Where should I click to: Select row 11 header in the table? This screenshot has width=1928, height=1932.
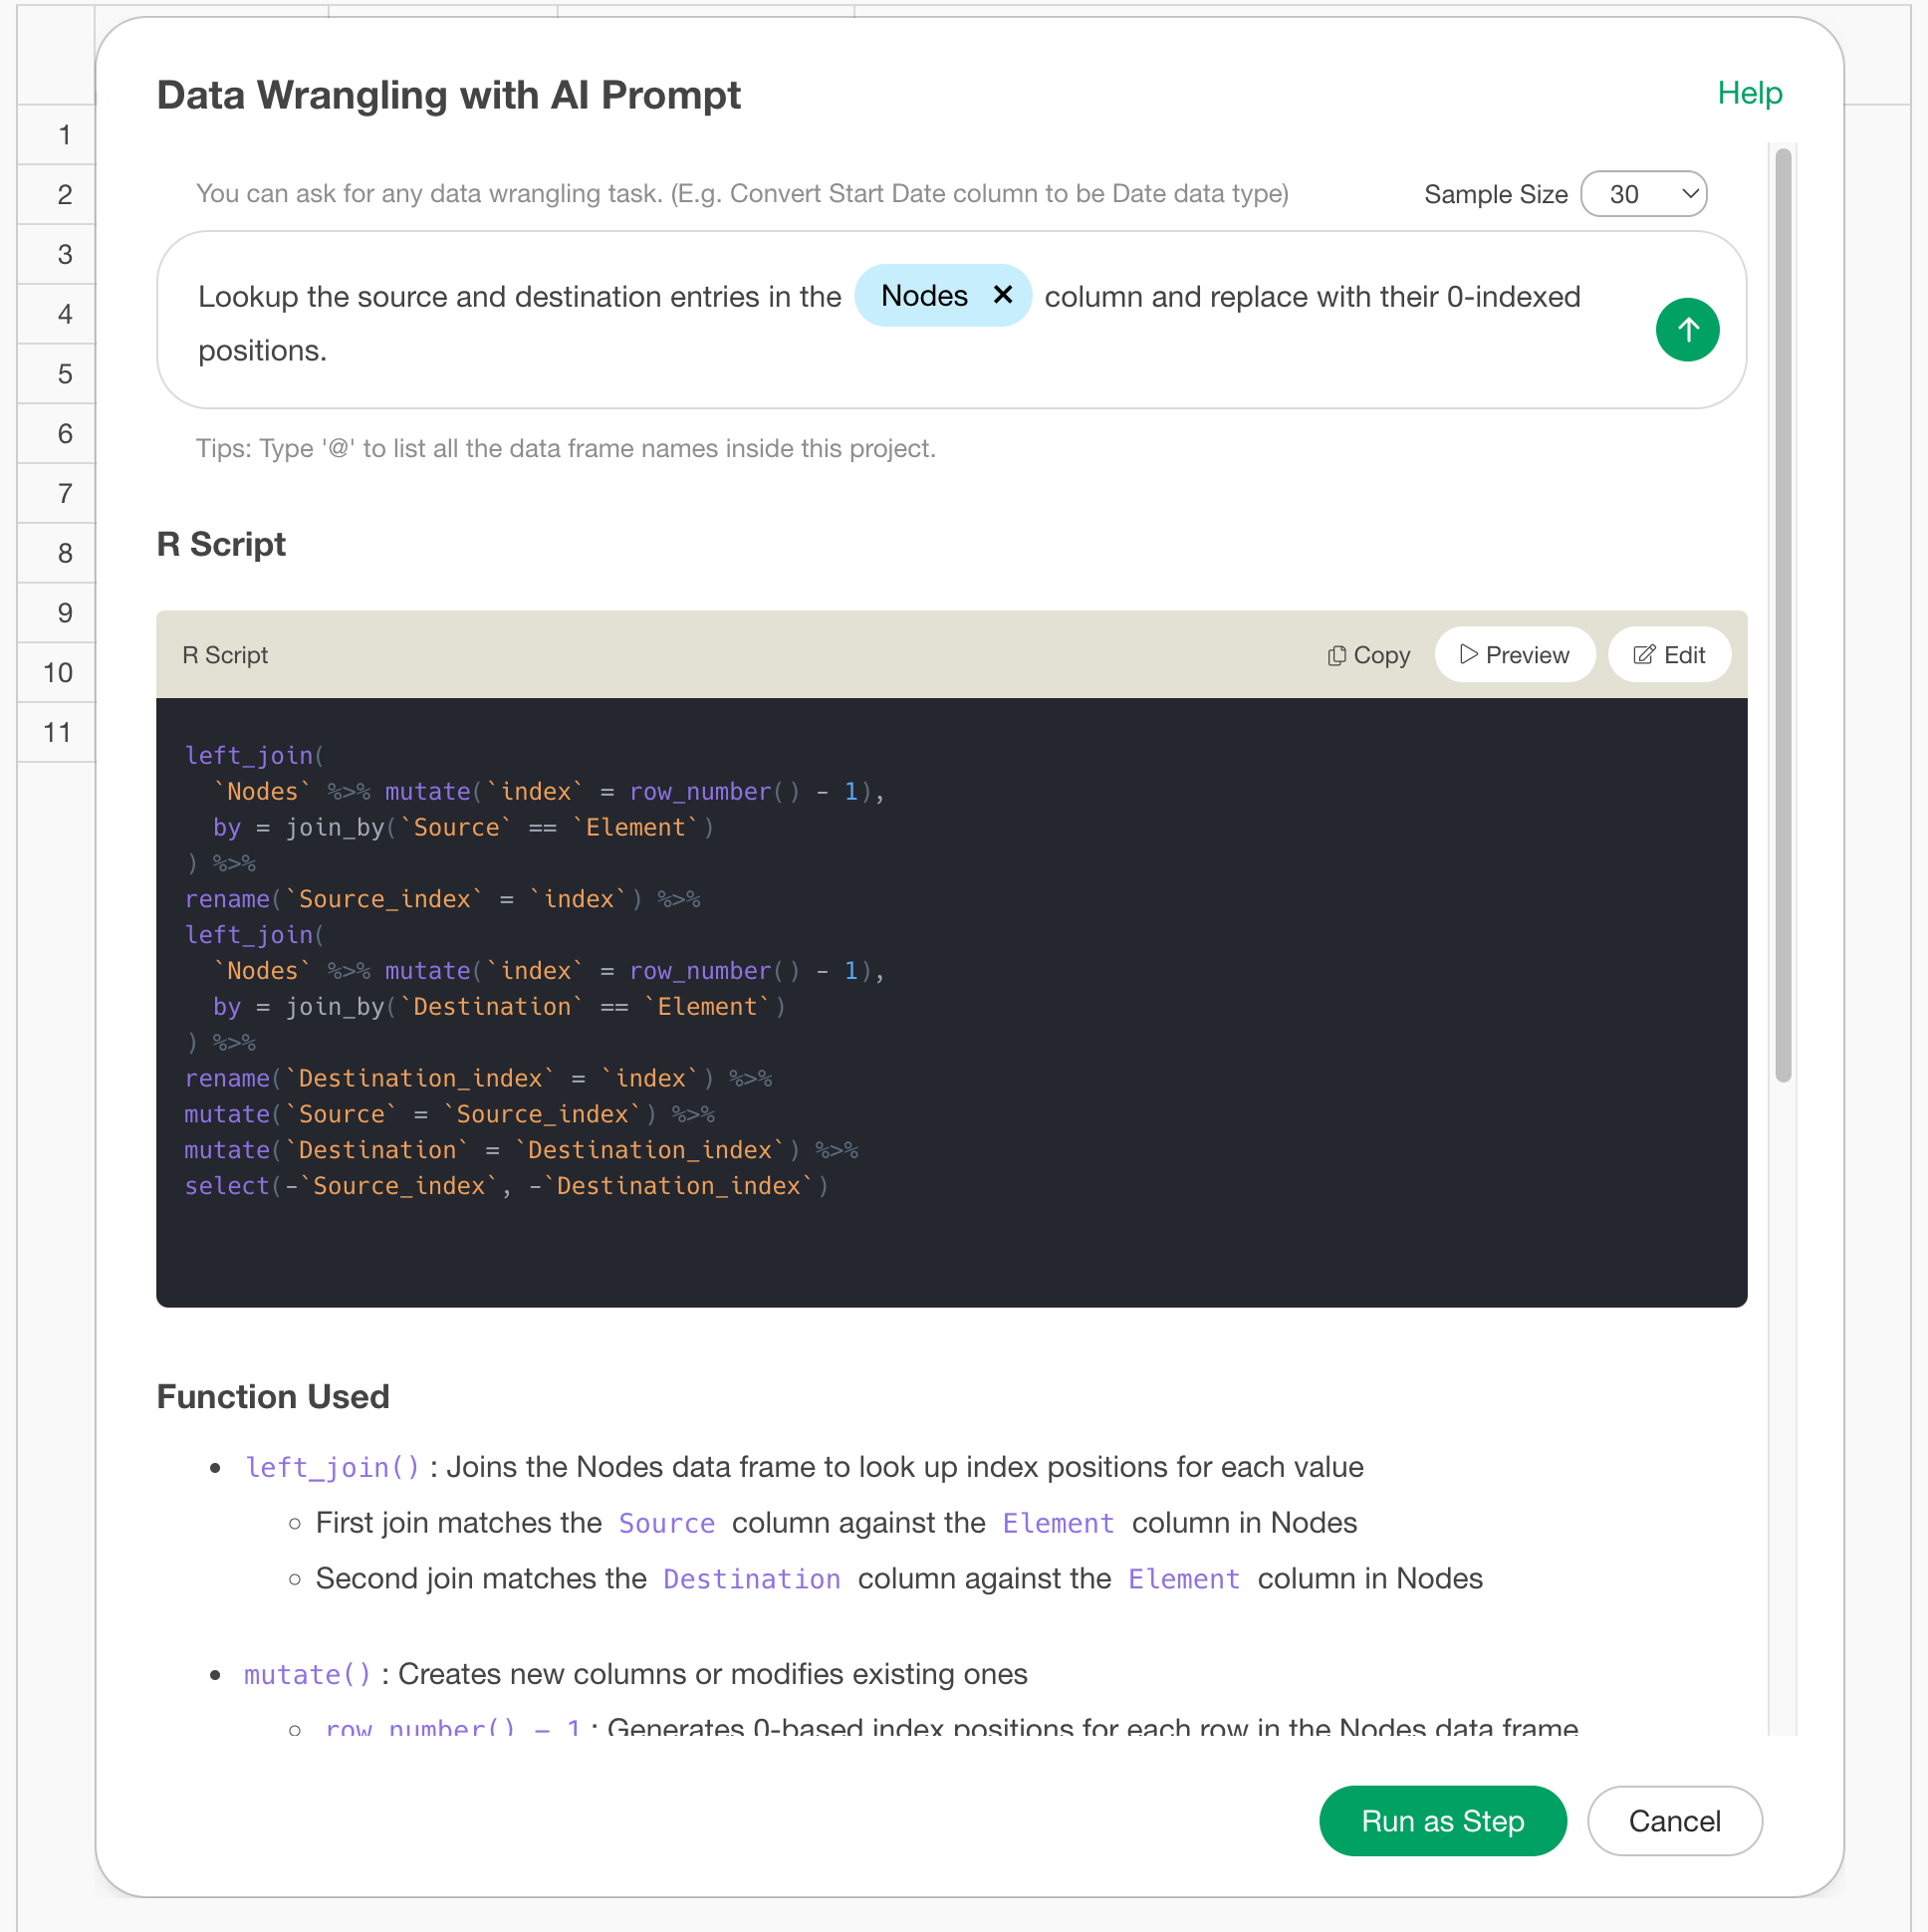point(58,732)
